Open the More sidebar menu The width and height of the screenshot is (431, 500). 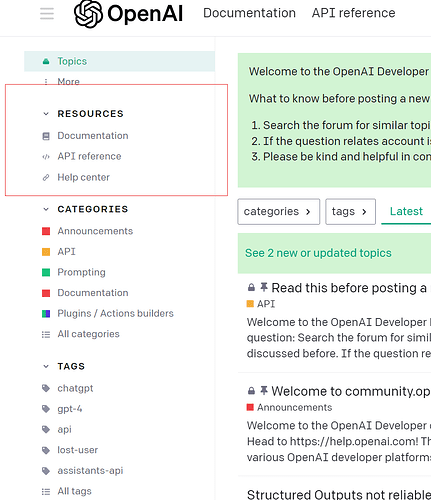(x=68, y=82)
